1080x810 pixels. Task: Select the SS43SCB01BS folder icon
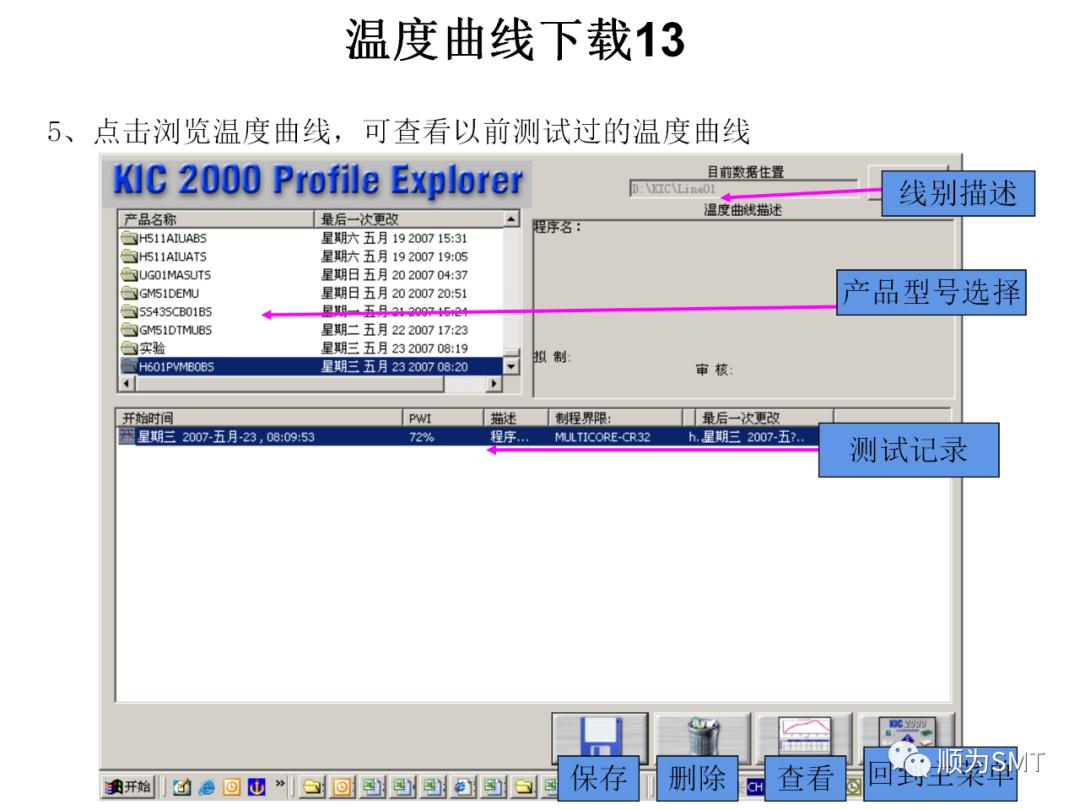point(129,311)
